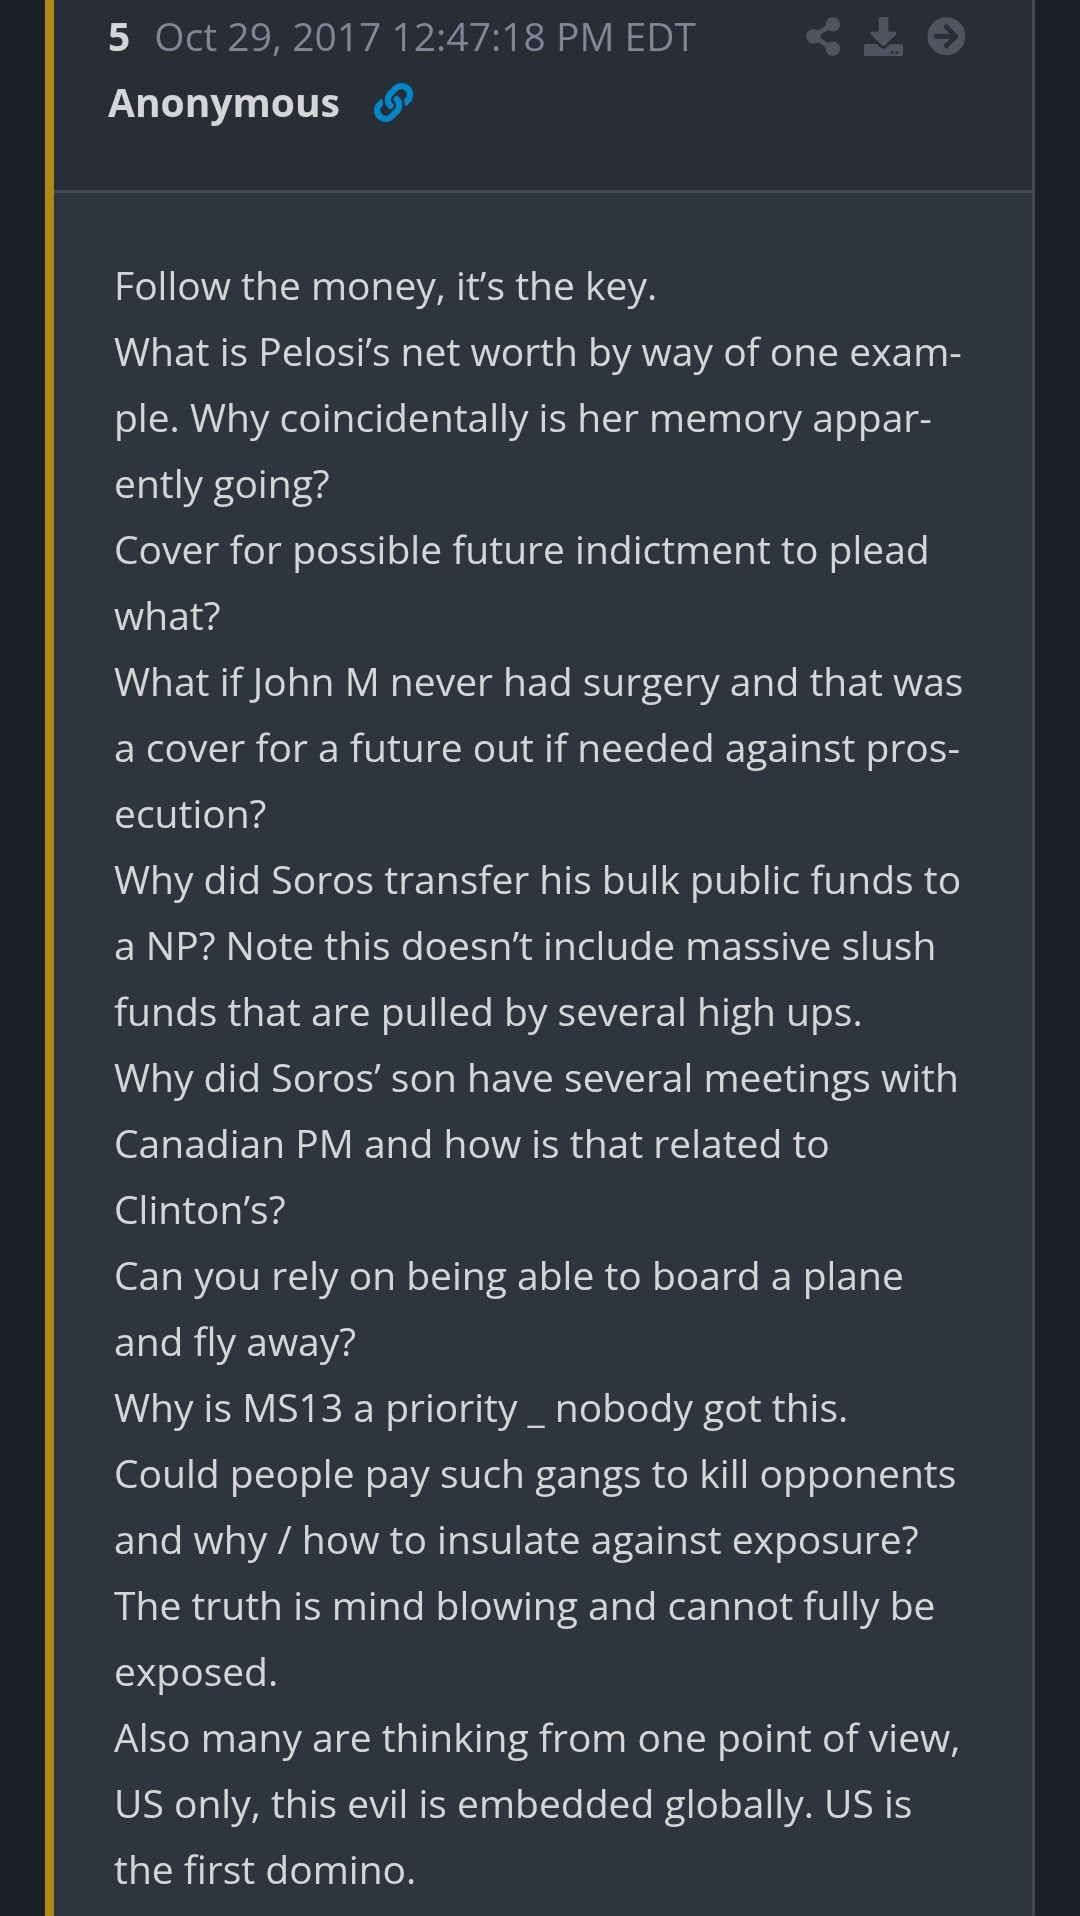Click the Oct 29, 2017 timestamp
1080x1916 pixels.
(x=425, y=38)
